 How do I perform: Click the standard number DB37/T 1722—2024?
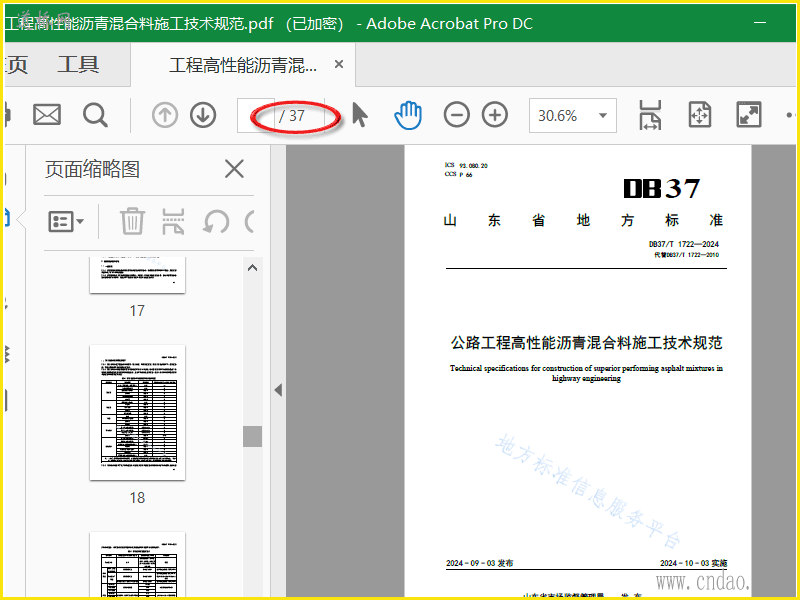[x=684, y=244]
